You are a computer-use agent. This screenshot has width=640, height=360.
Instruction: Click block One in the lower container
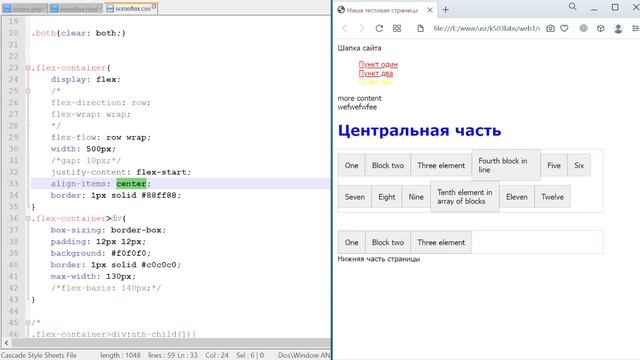(351, 242)
